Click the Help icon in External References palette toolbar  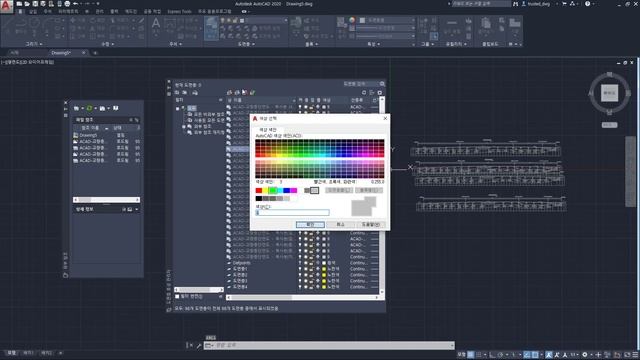(116, 108)
